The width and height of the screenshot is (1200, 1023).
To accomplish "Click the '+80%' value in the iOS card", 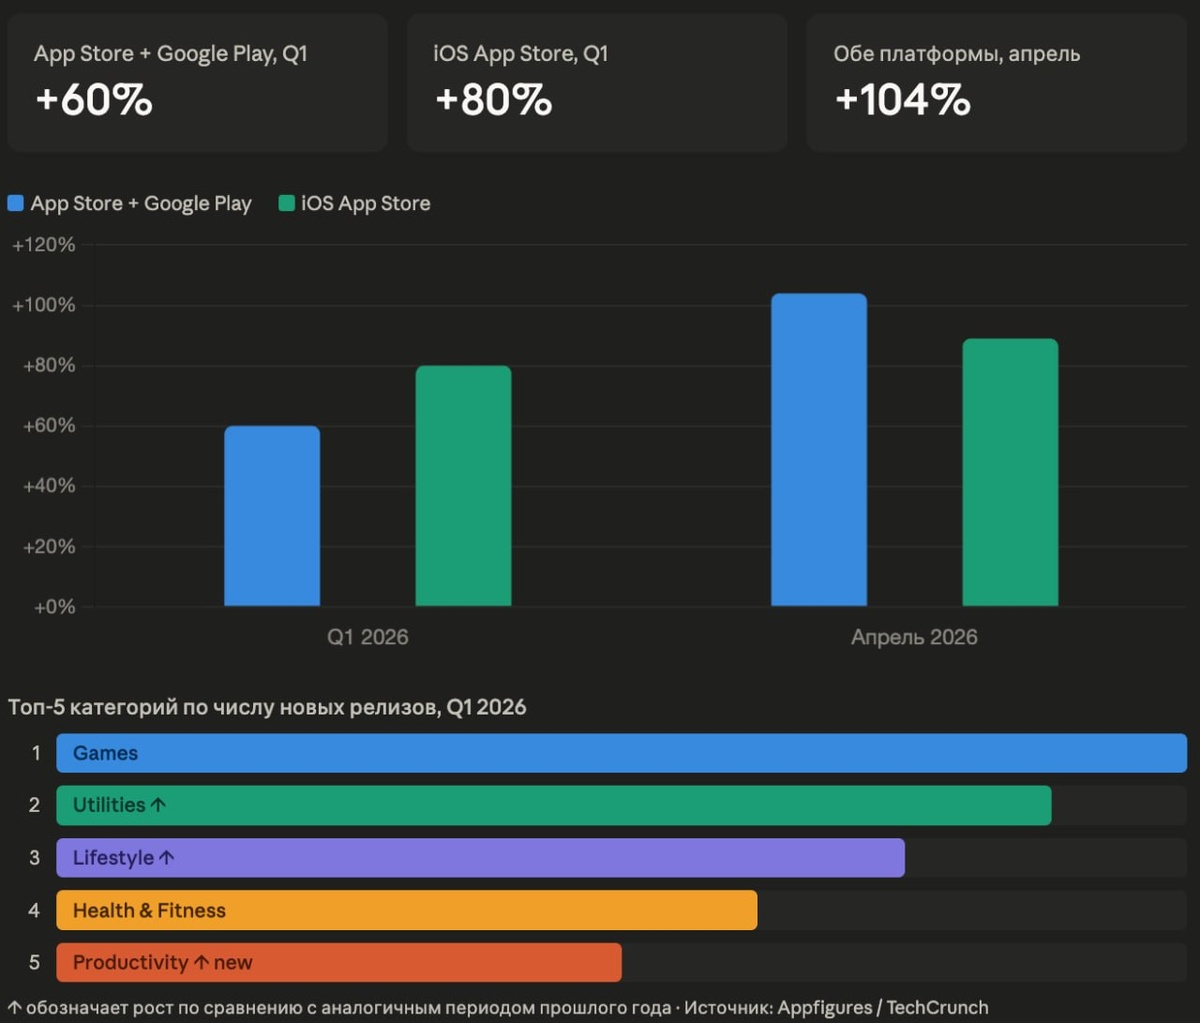I will coord(493,100).
